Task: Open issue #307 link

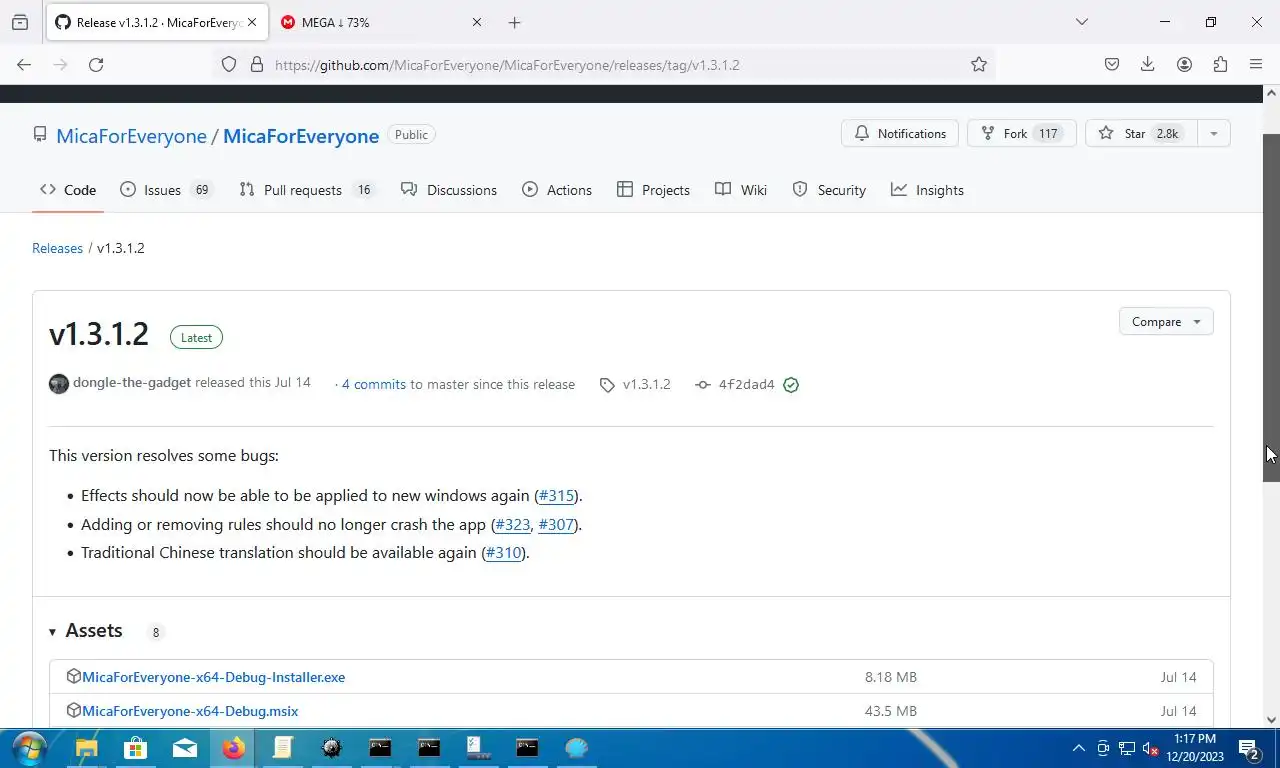Action: (556, 524)
